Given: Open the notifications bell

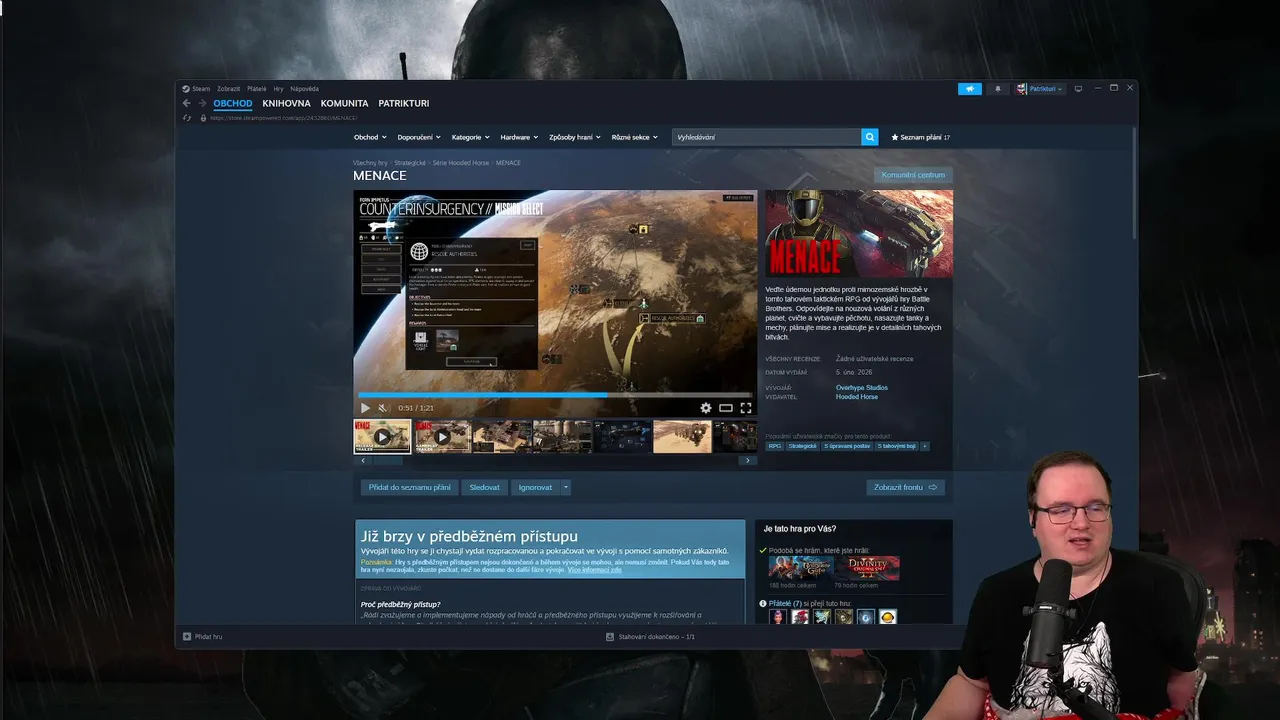Looking at the screenshot, I should coord(997,89).
